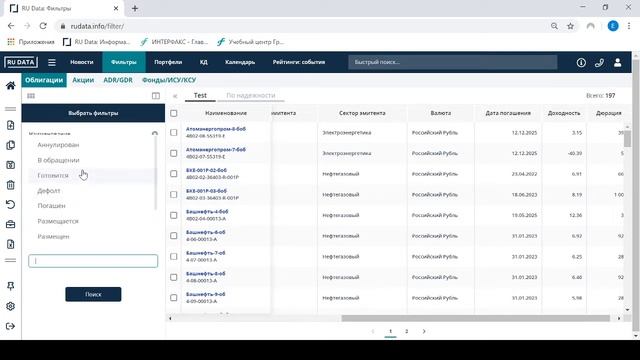640x360 pixels.
Task: Click the copy sidebar icon
Action: 11,145
